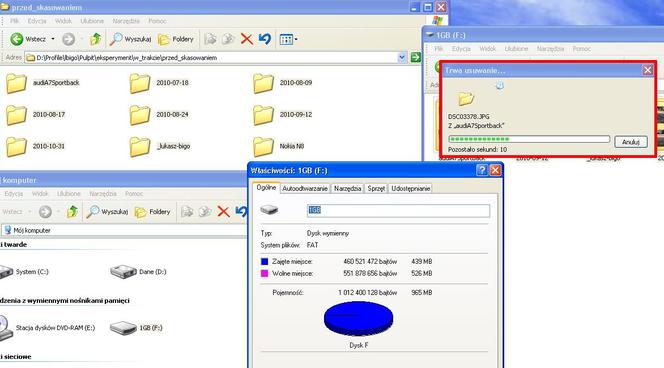The width and height of the screenshot is (664, 368).
Task: Expand the address bar dropdown arrow
Action: click(x=402, y=57)
